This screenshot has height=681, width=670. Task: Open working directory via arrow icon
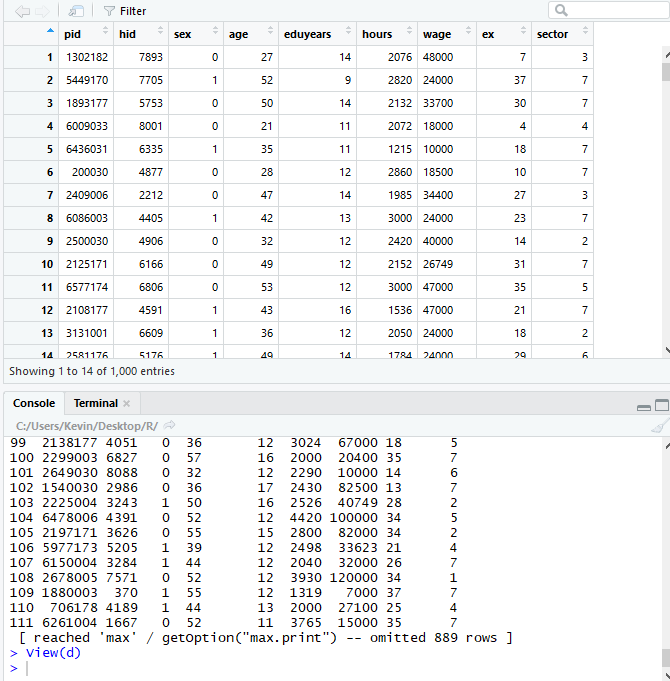(x=169, y=426)
